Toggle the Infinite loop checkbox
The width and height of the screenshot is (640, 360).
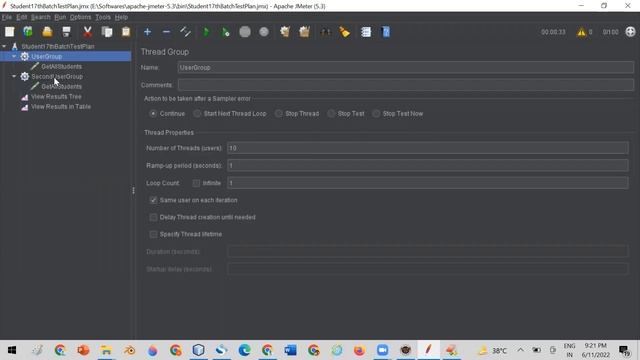196,183
